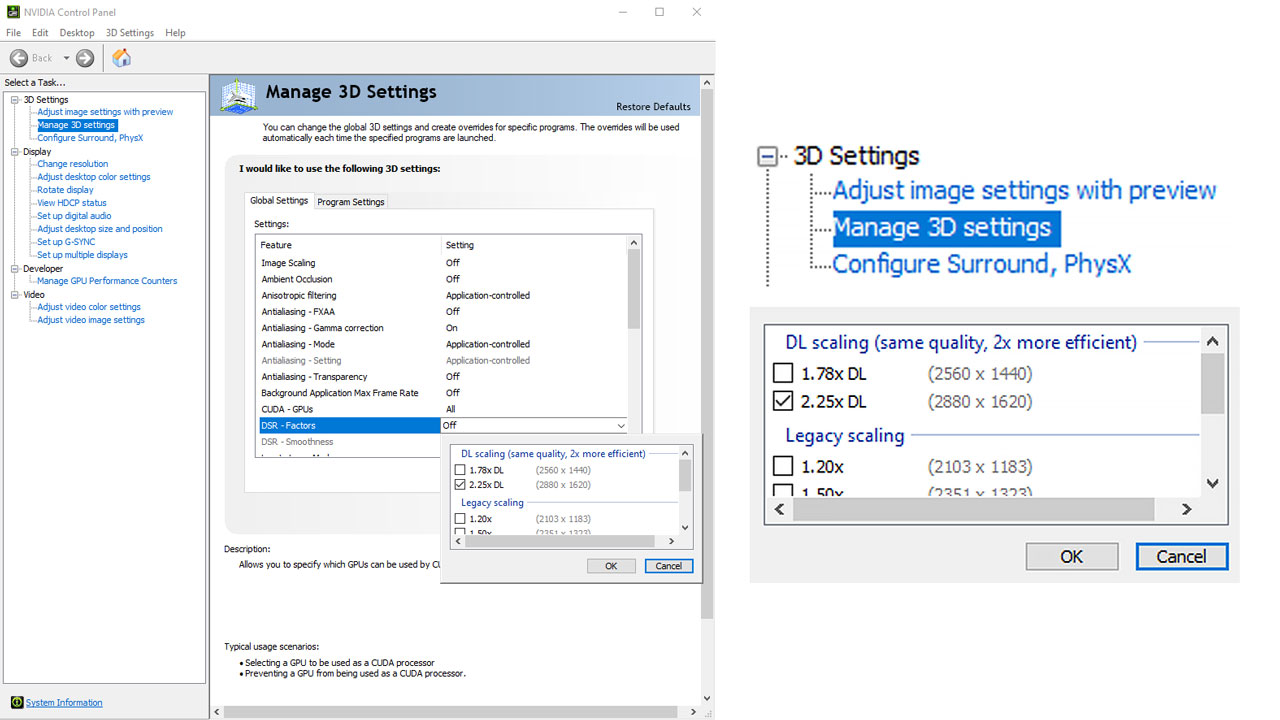Collapse 3D Settings node in the small task tree
The image size is (1280, 720).
tap(15, 99)
